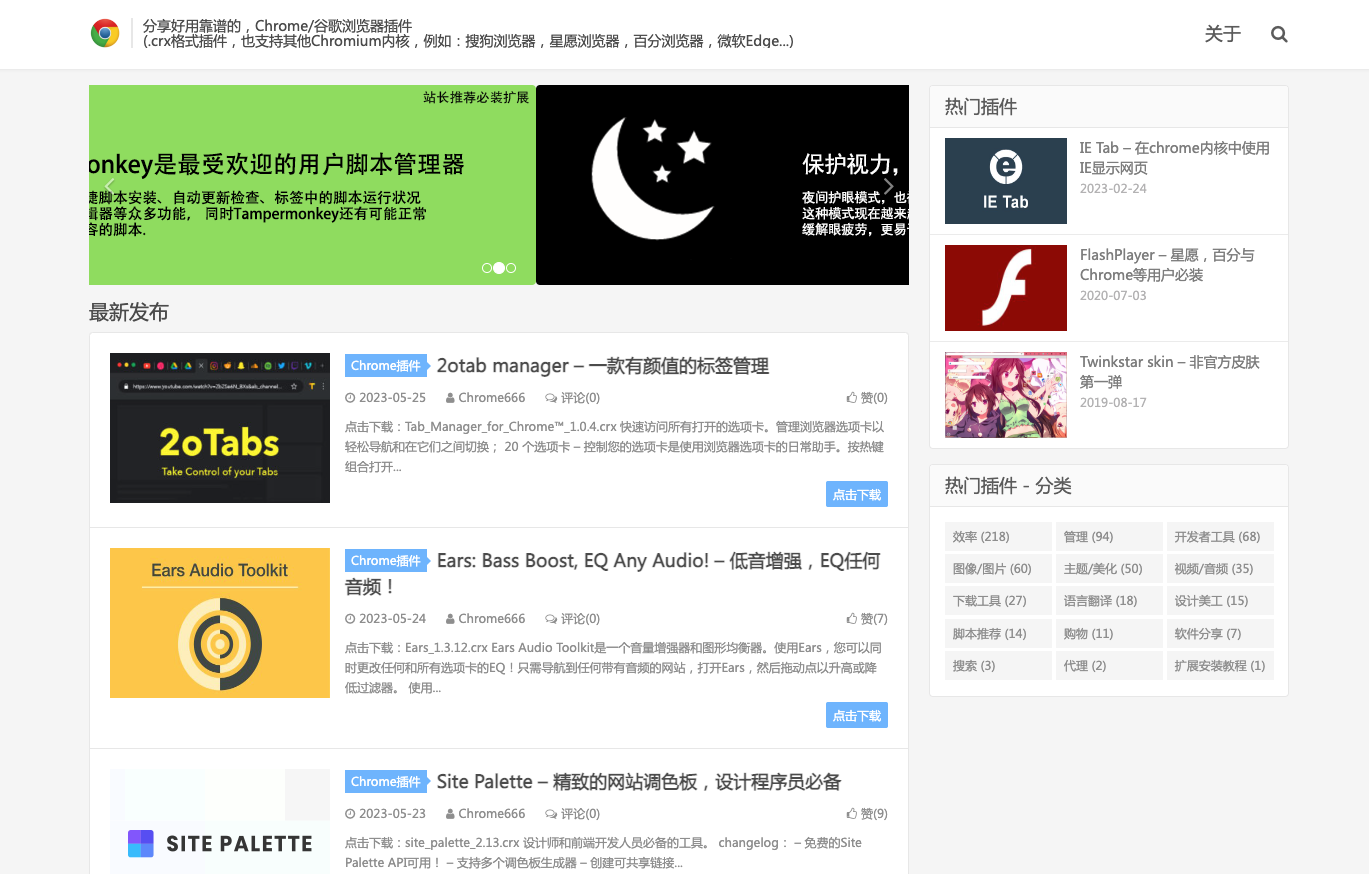Open 评论(0) on Ears post
This screenshot has height=874, width=1369.
tap(573, 618)
